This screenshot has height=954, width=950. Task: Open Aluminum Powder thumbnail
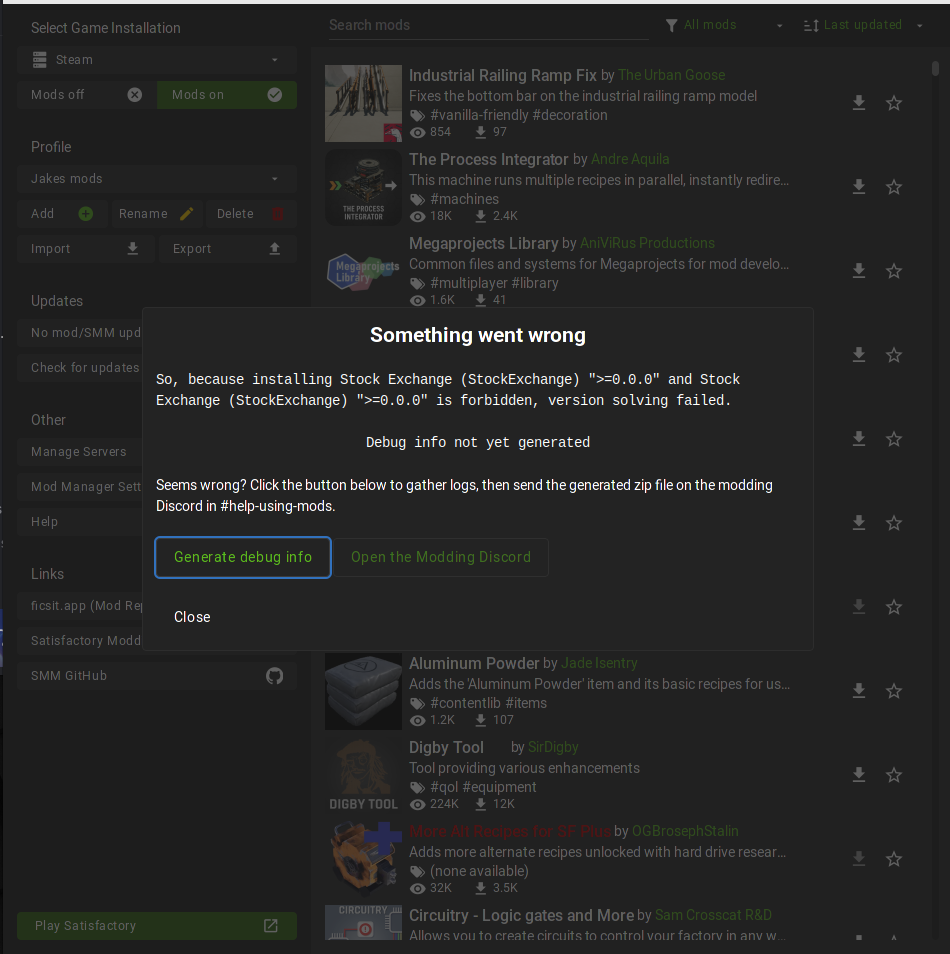click(x=363, y=691)
